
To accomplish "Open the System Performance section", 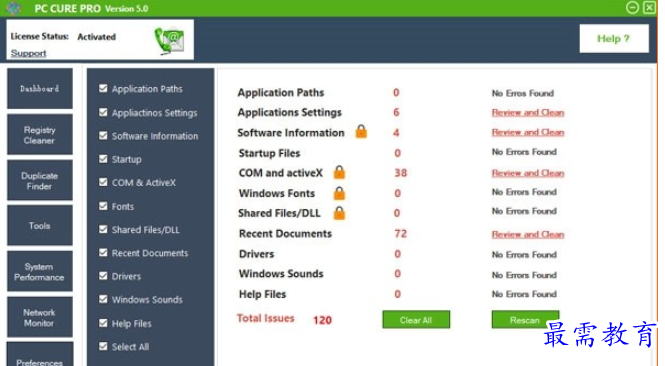I will (x=39, y=271).
